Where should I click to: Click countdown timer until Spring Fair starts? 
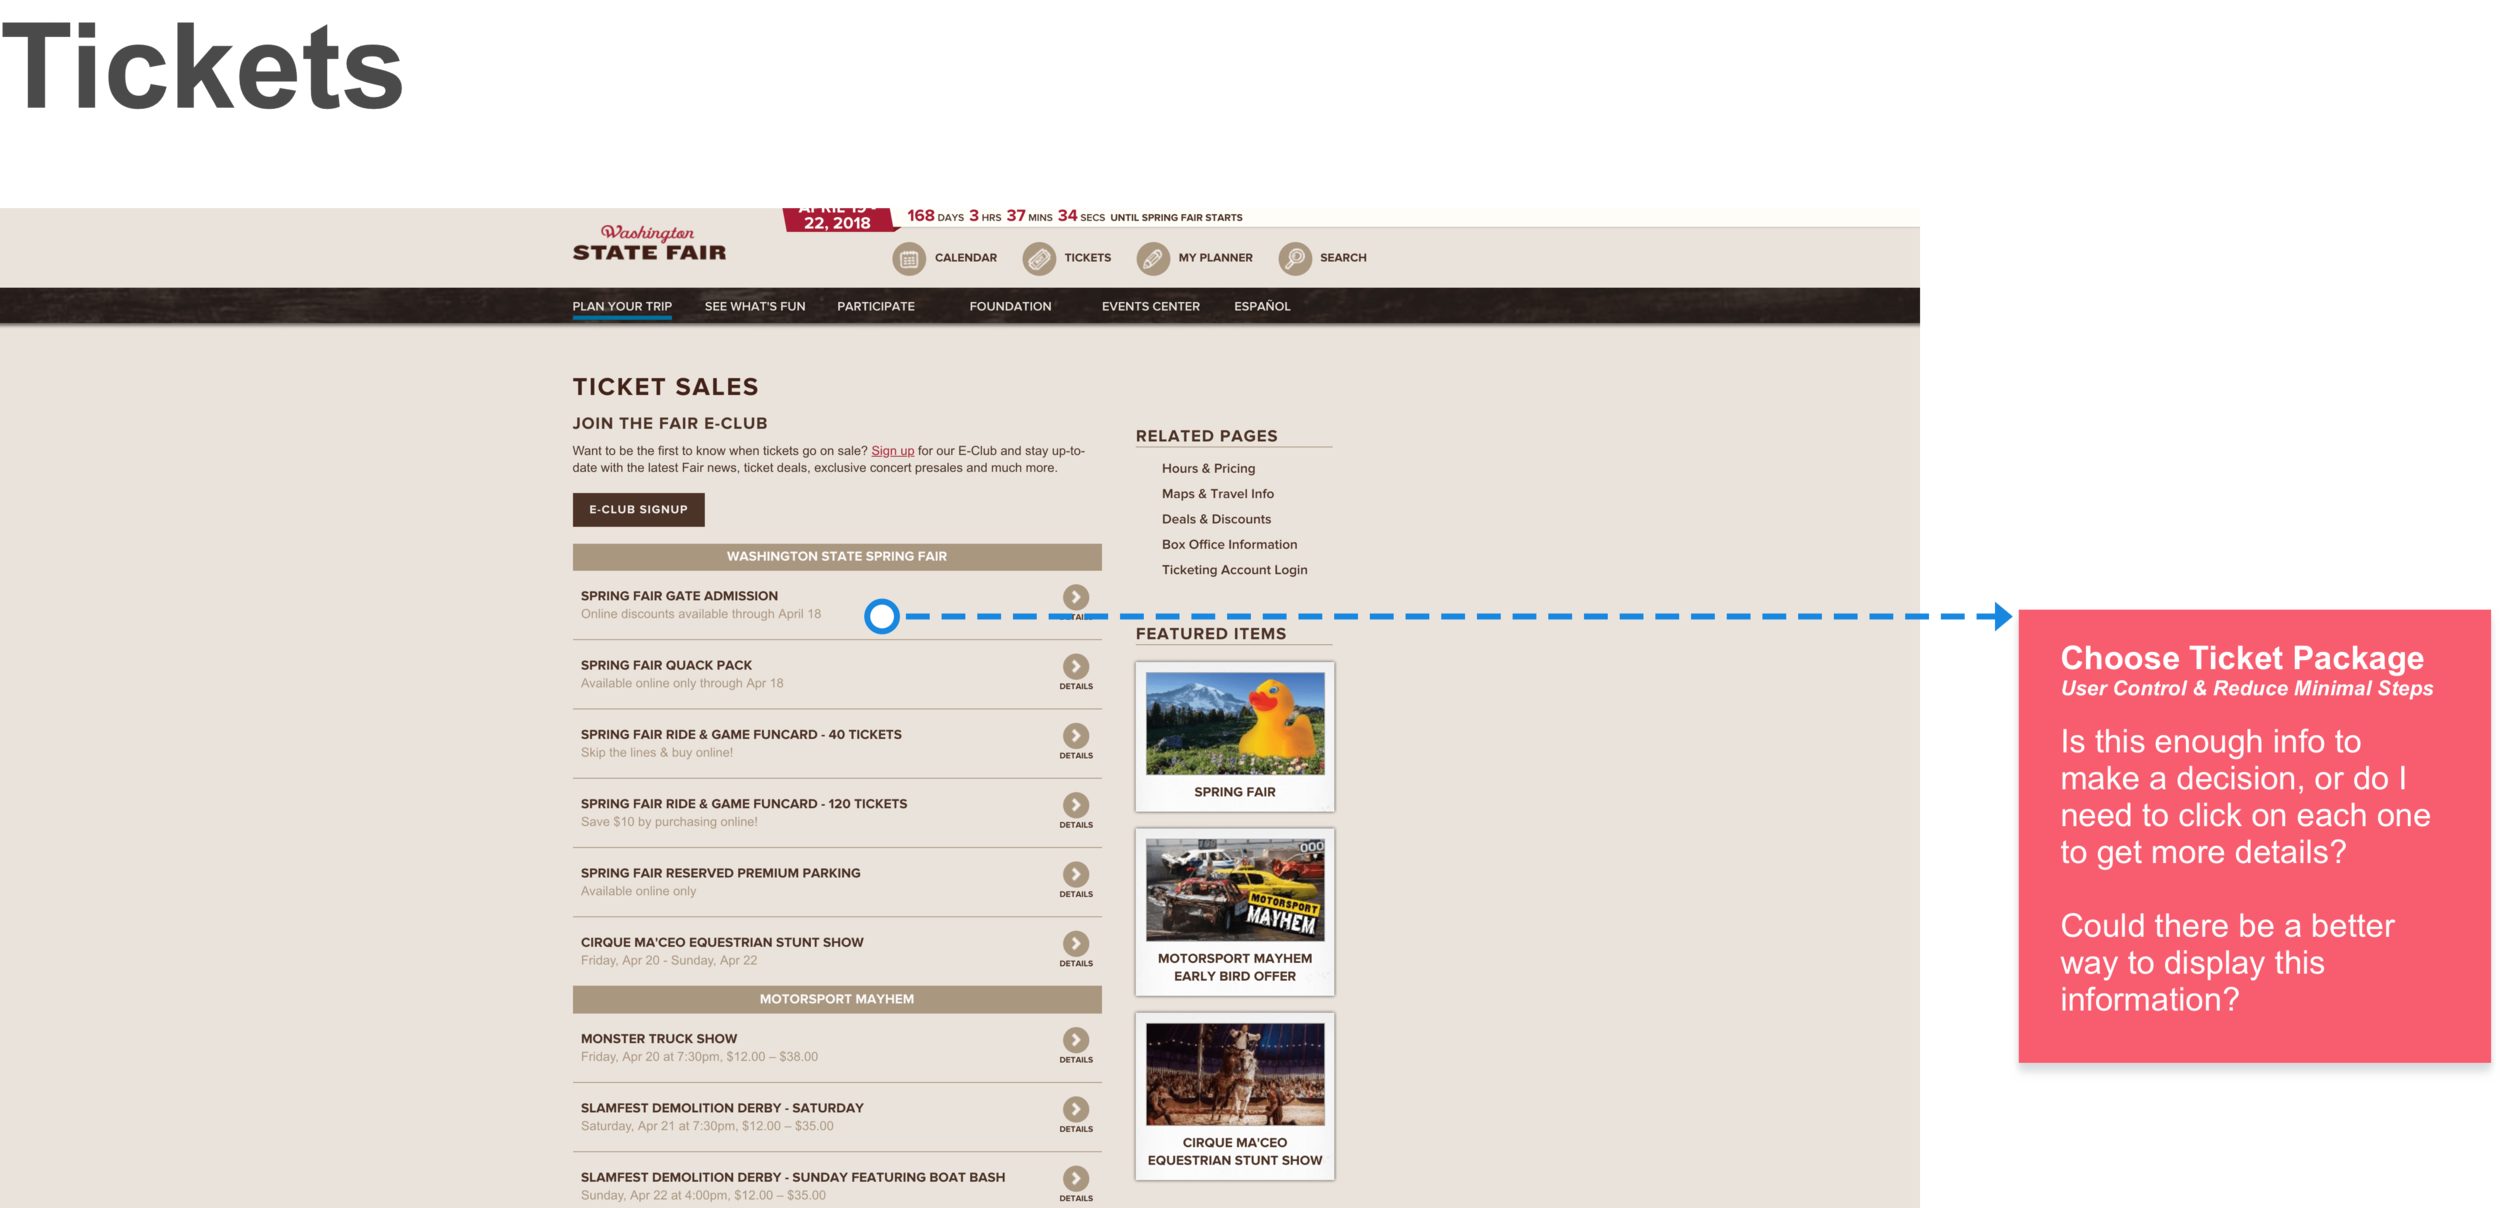click(1074, 217)
